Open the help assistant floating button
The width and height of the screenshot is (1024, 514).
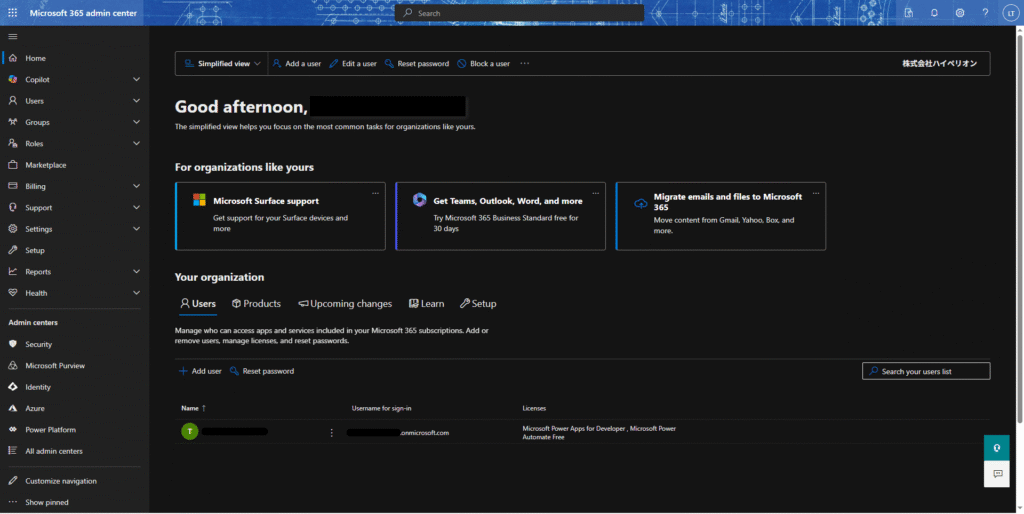996,448
